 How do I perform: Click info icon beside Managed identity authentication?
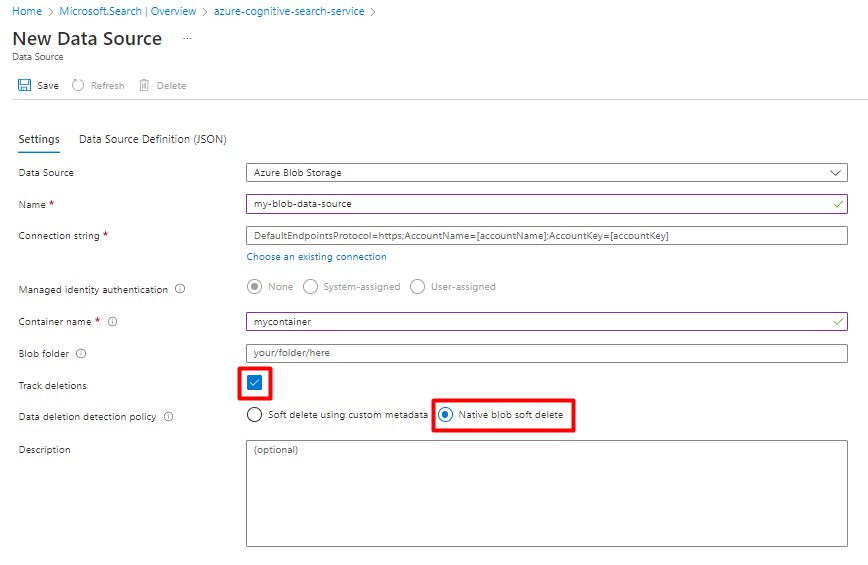tap(180, 289)
